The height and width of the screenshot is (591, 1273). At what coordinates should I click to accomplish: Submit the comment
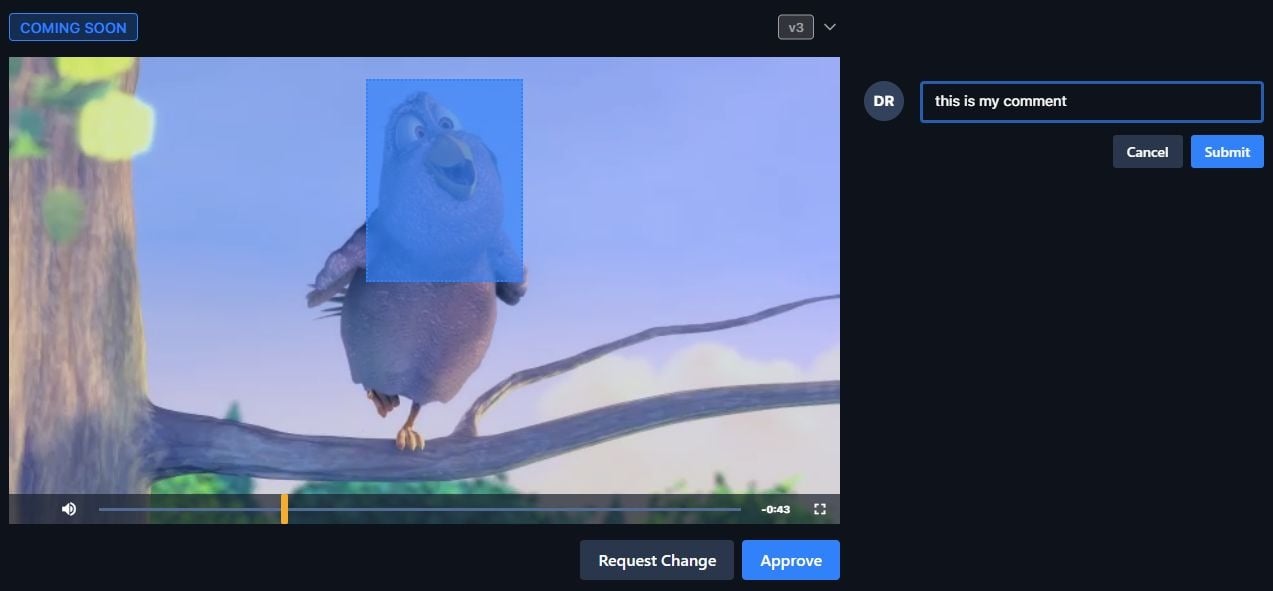tap(1227, 152)
